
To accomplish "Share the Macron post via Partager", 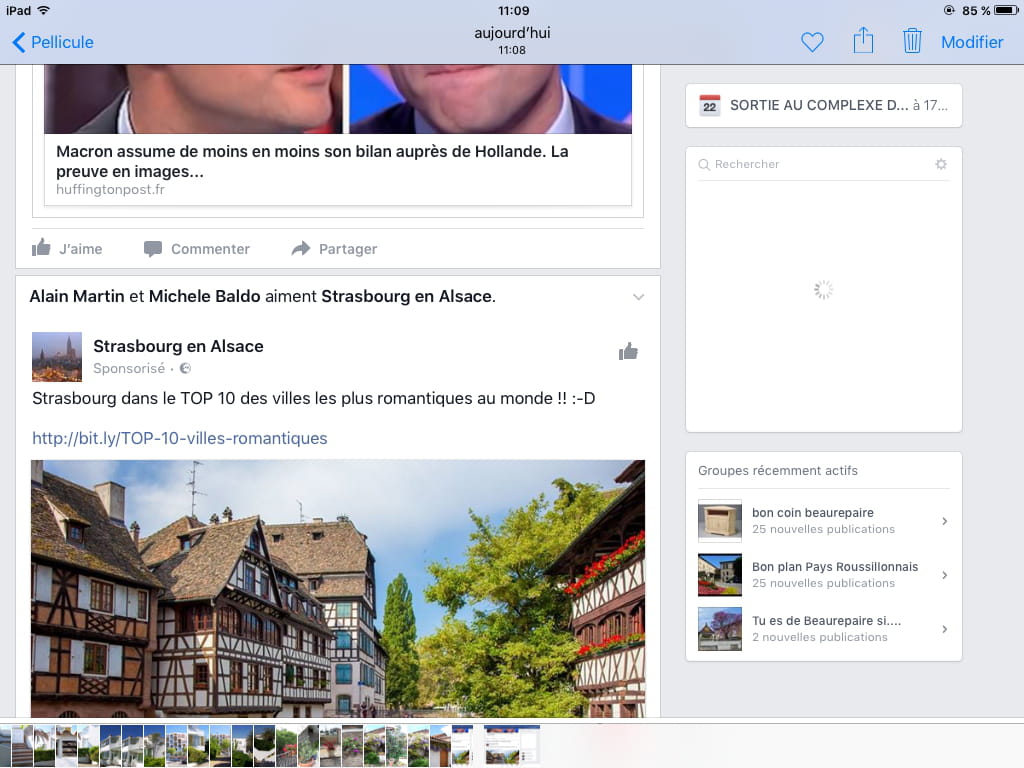I will (334, 249).
